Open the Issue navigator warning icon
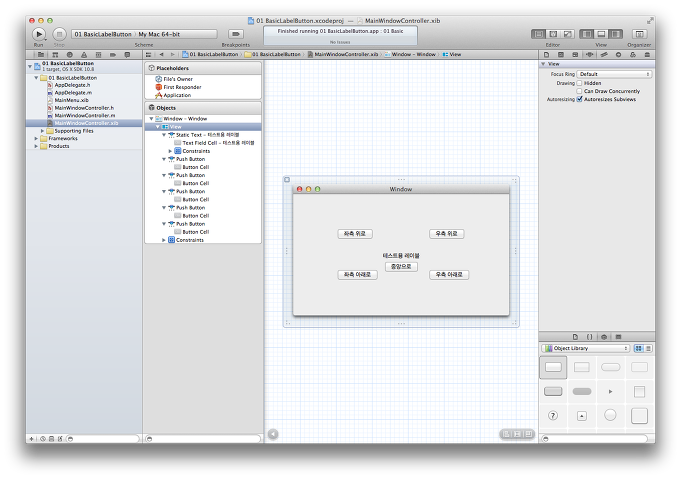The height and width of the screenshot is (479, 681). [84, 55]
